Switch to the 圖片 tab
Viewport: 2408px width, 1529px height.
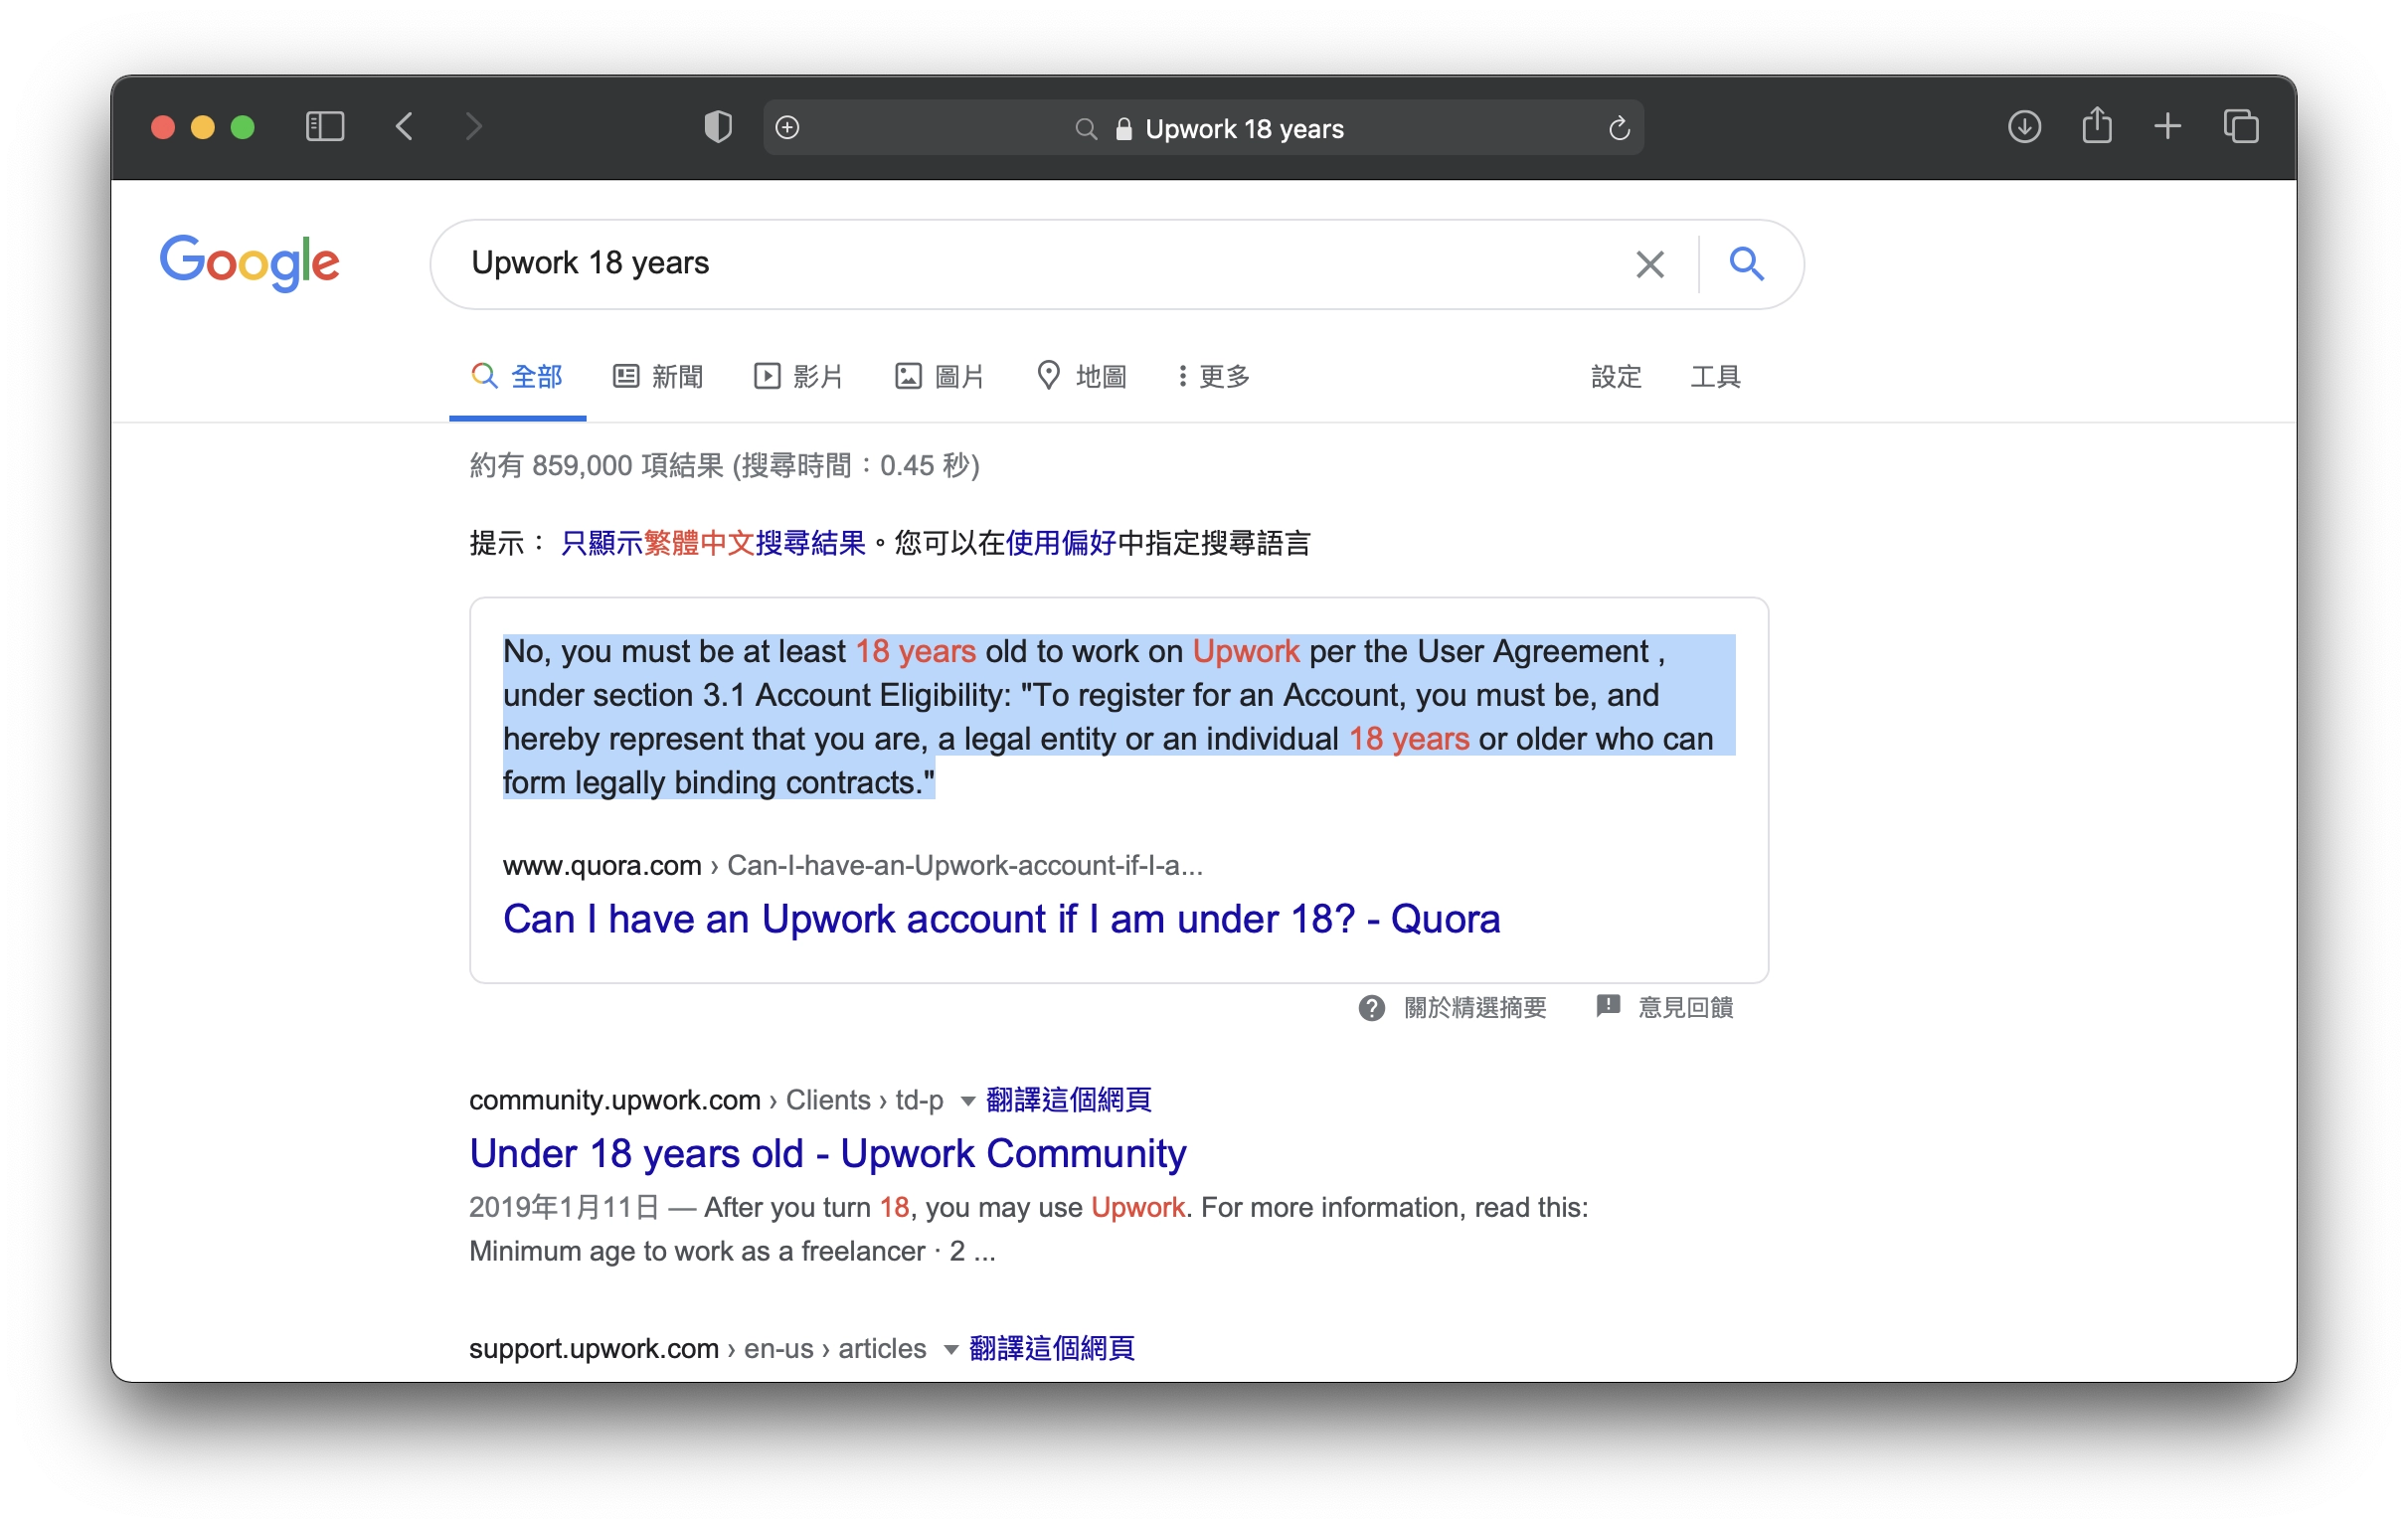coord(939,377)
